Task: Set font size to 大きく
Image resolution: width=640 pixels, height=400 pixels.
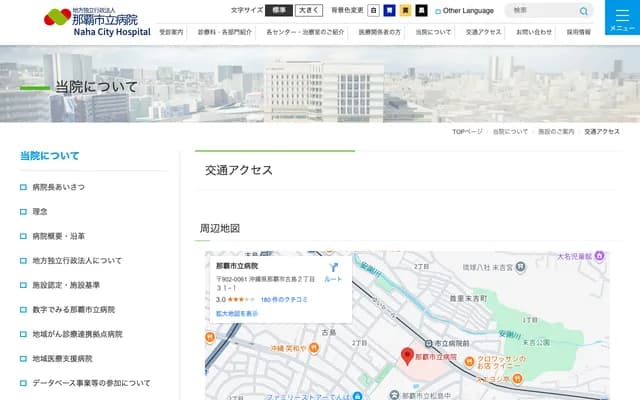Action: click(x=309, y=10)
